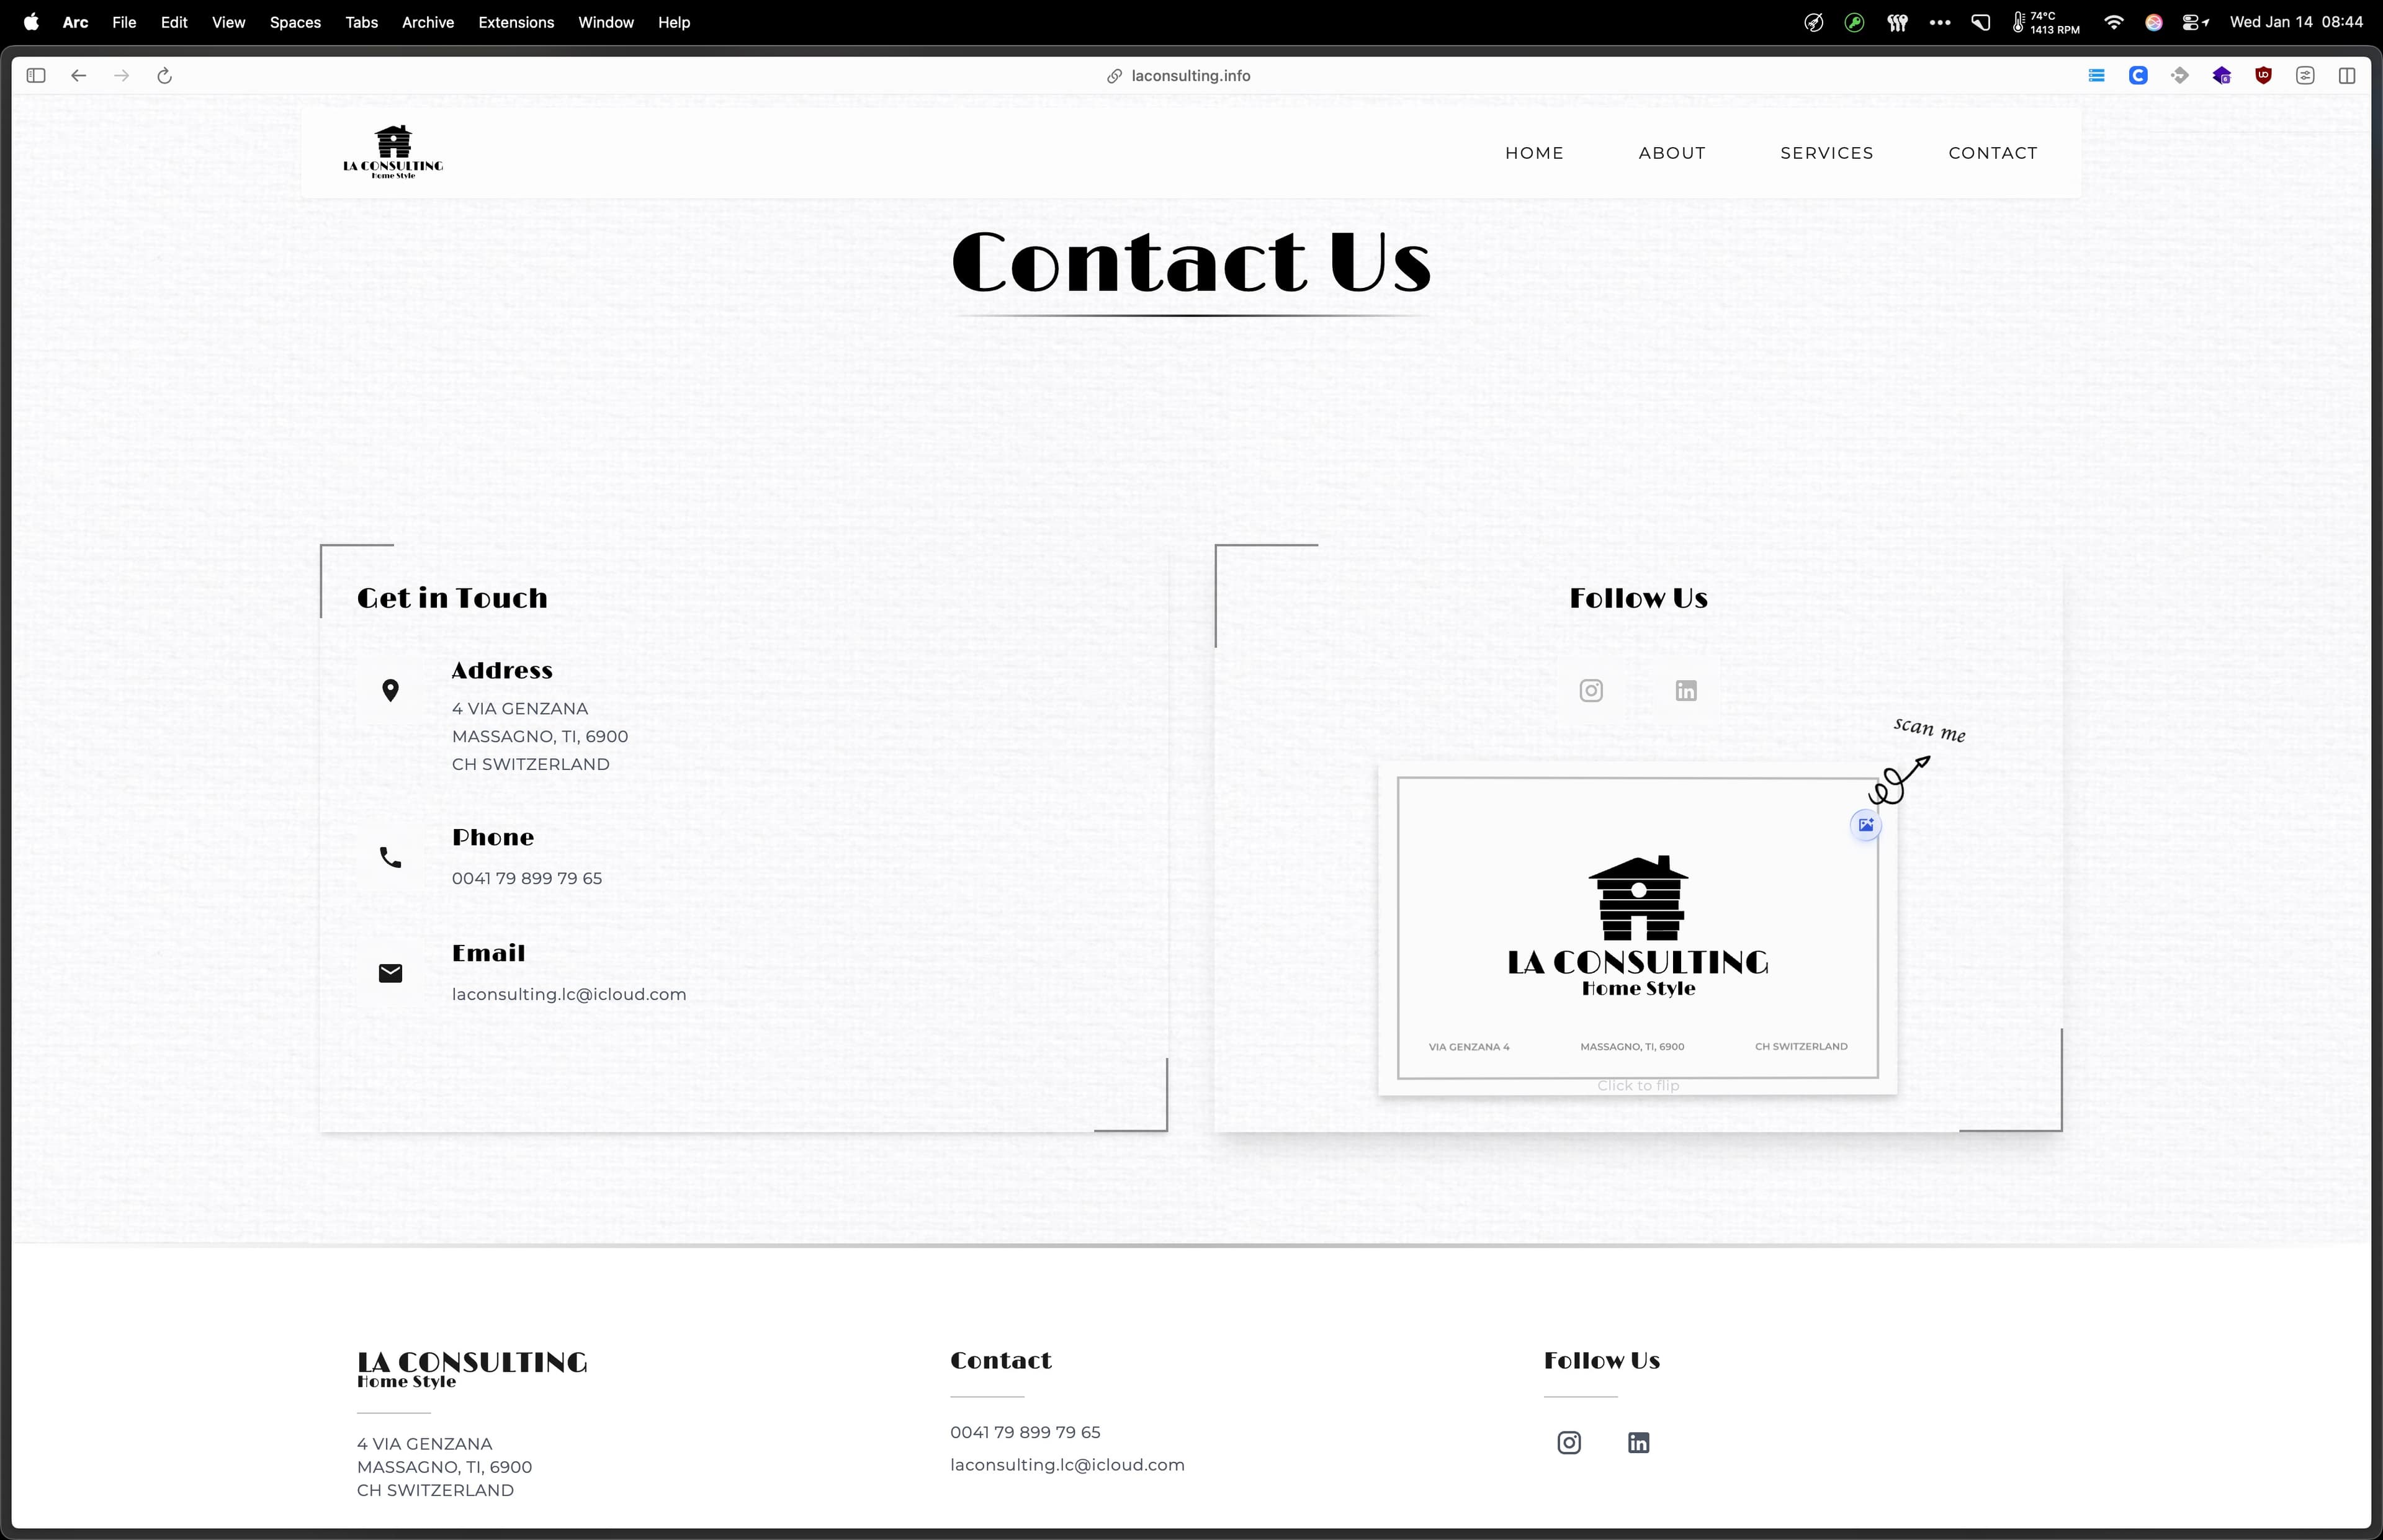Open the footer LinkedIn icon
Screen dimensions: 2383x1540
click(x=1638, y=1442)
